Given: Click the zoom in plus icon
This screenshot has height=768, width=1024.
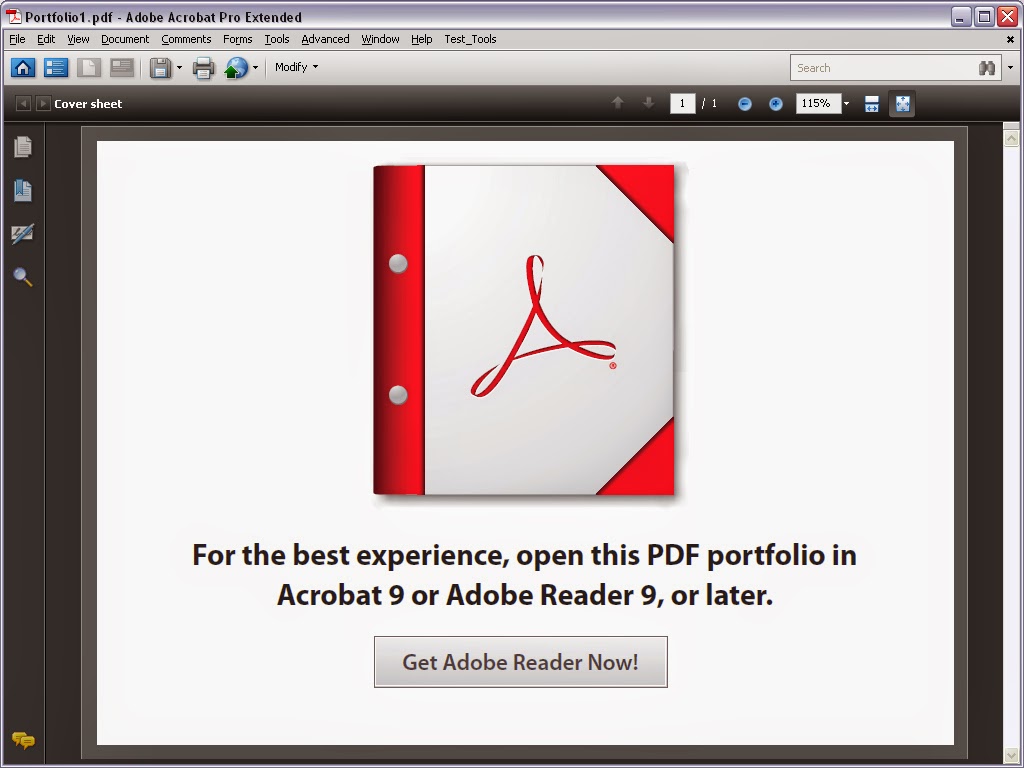Looking at the screenshot, I should pyautogui.click(x=776, y=104).
